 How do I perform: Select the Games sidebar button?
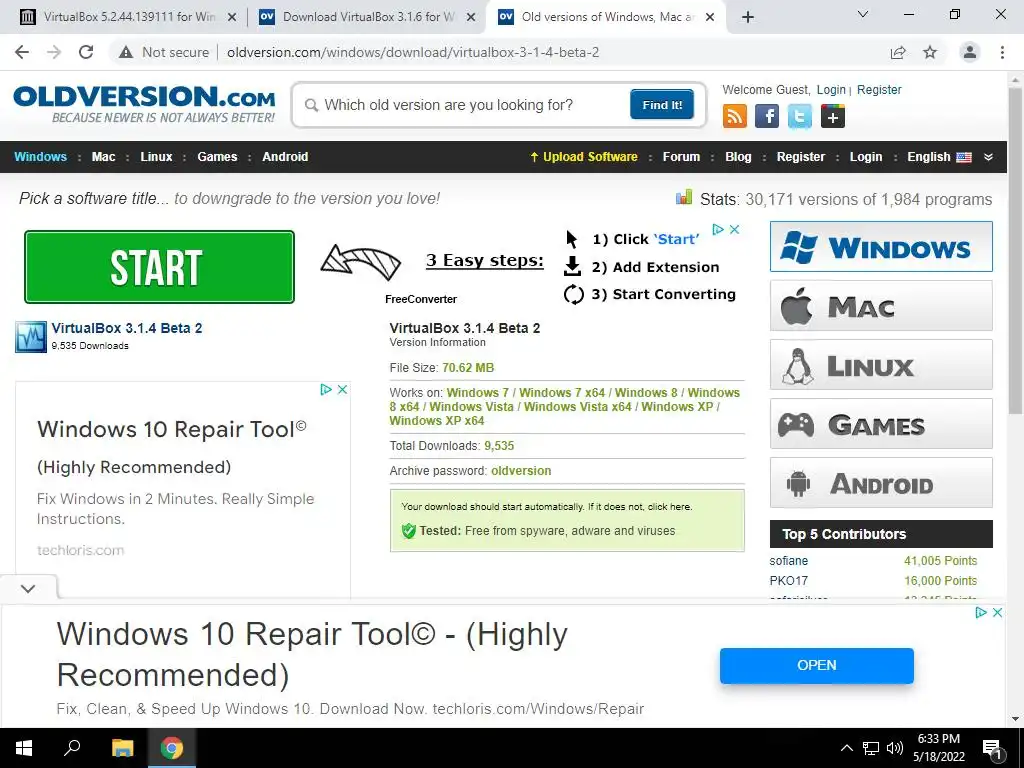881,424
